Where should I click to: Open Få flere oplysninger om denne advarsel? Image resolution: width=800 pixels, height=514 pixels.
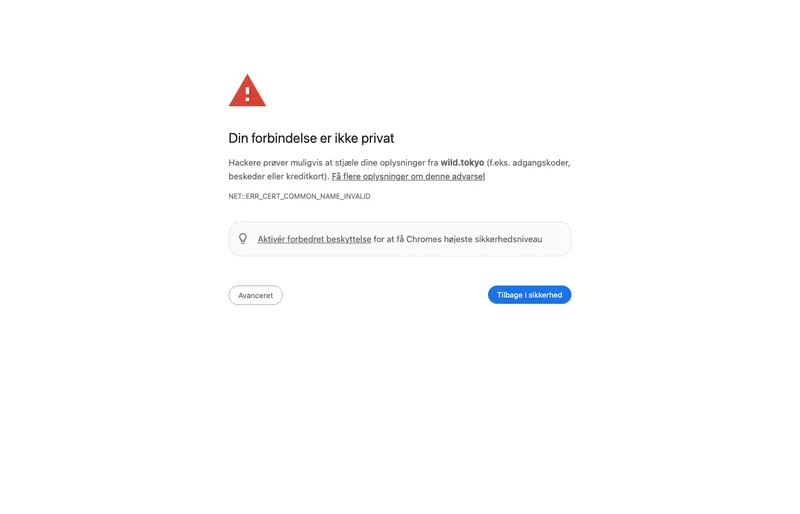coord(408,176)
